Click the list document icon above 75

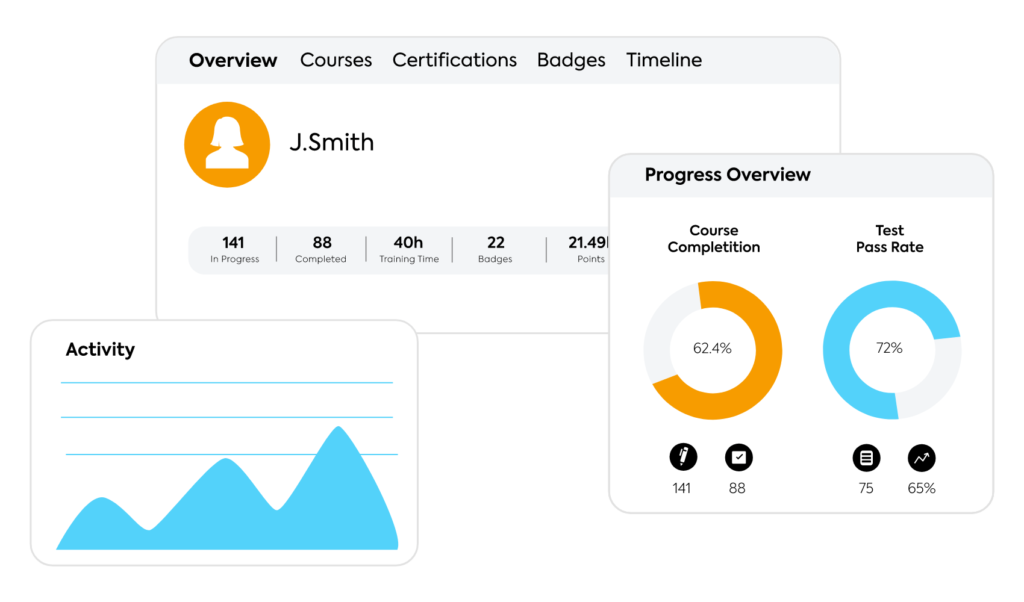pos(866,458)
